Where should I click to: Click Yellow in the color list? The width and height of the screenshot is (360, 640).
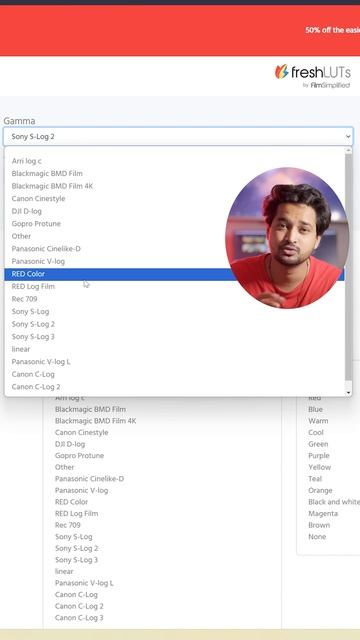320,467
